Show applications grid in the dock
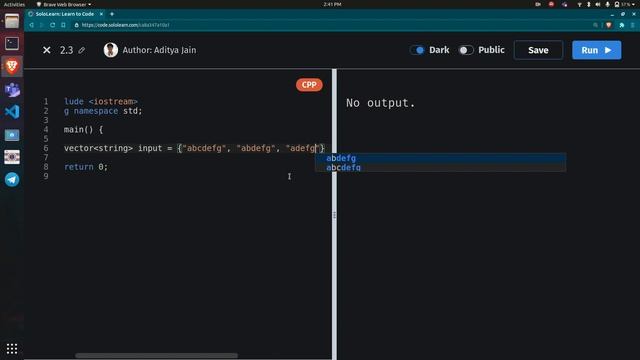Screen dimensions: 640x360 tap(12, 349)
